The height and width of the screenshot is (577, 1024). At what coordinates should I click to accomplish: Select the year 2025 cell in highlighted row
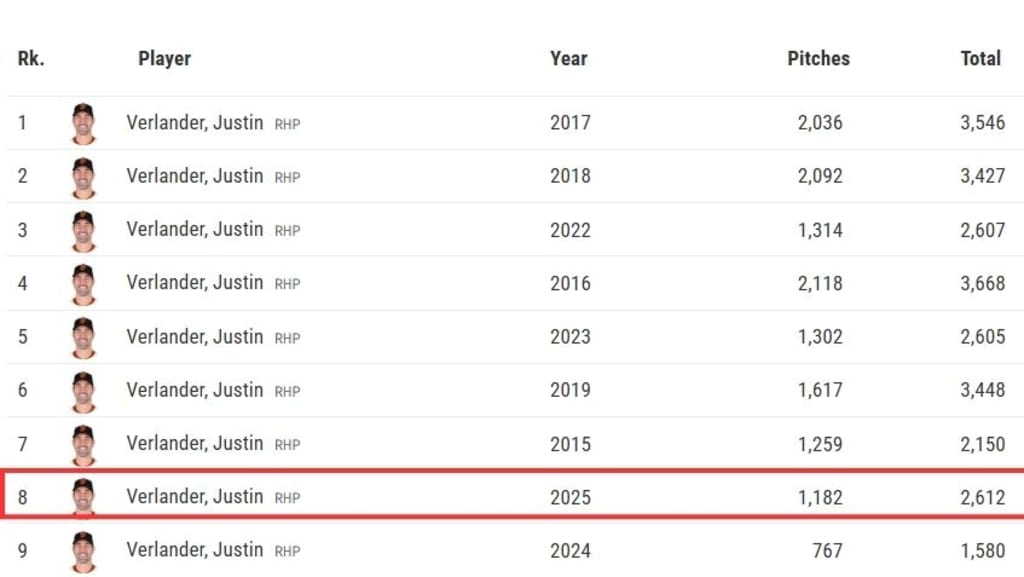pyautogui.click(x=570, y=497)
